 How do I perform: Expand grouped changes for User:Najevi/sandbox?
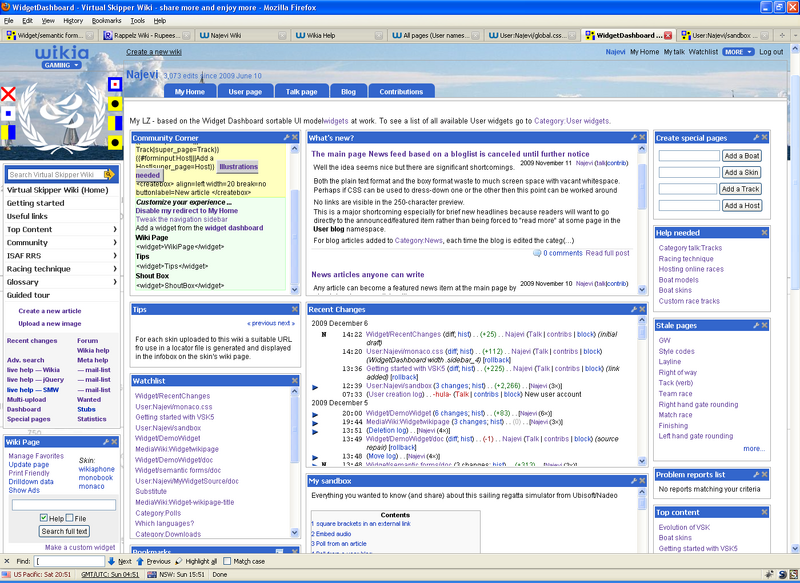pos(315,387)
